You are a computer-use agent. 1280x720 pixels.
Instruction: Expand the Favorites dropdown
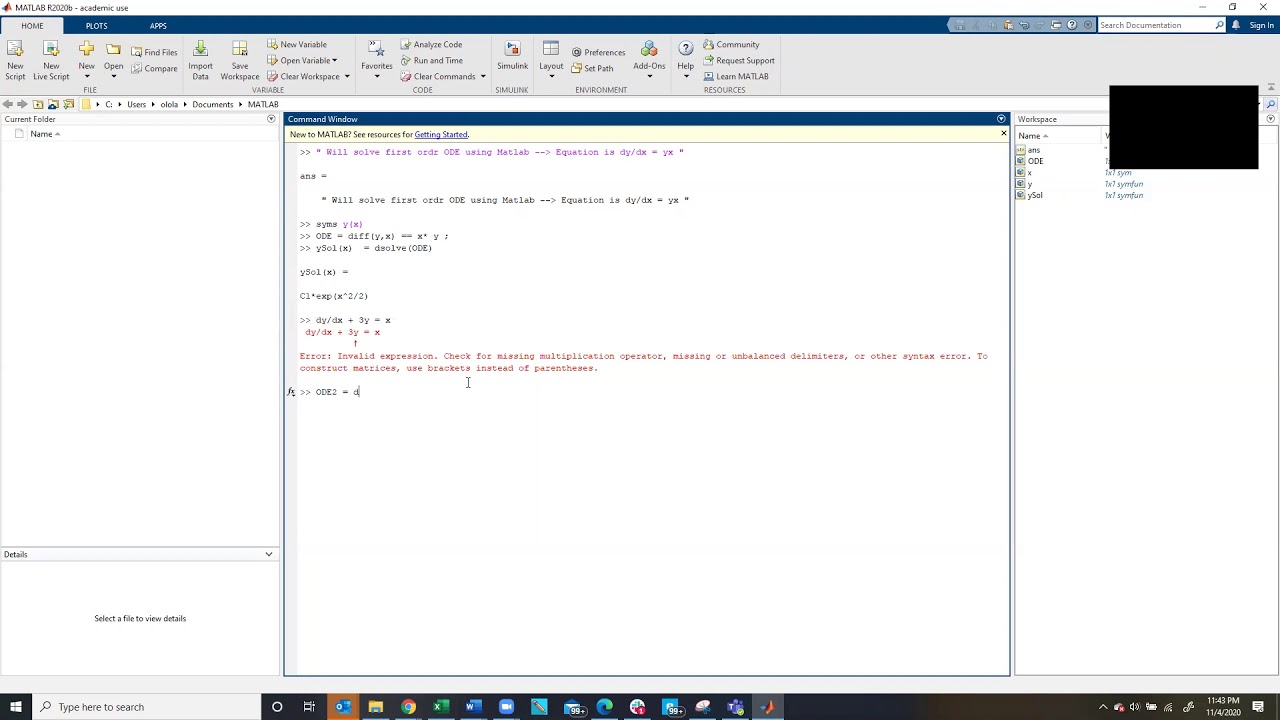coord(376,77)
